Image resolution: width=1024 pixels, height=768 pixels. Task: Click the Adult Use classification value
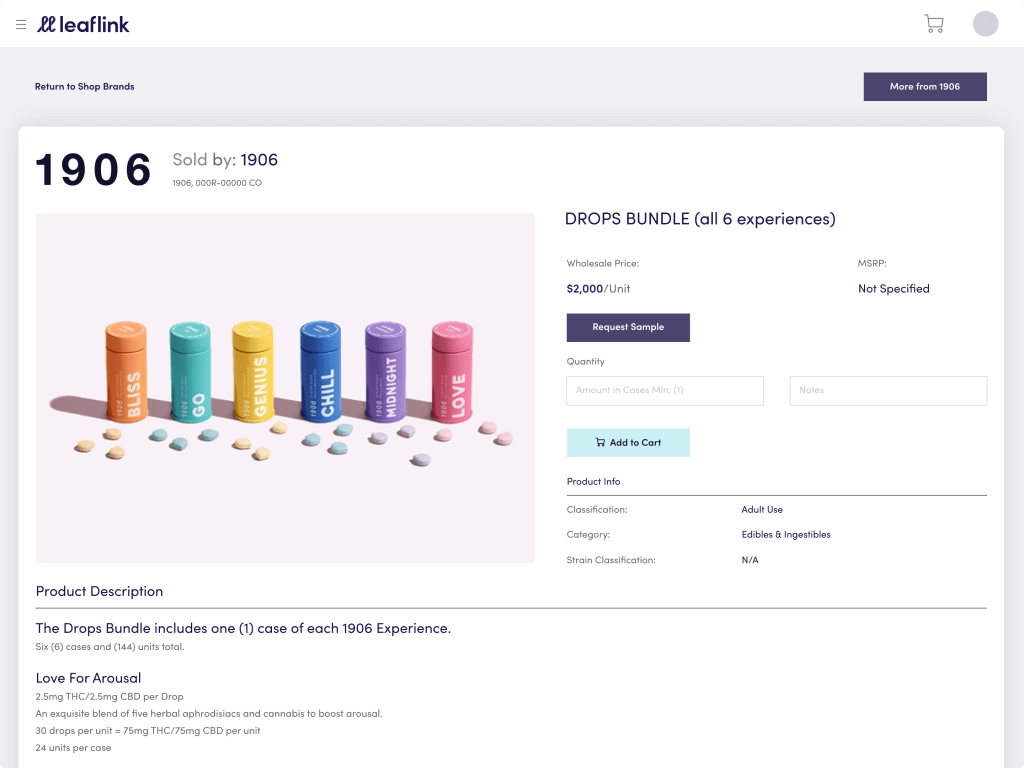click(x=762, y=510)
